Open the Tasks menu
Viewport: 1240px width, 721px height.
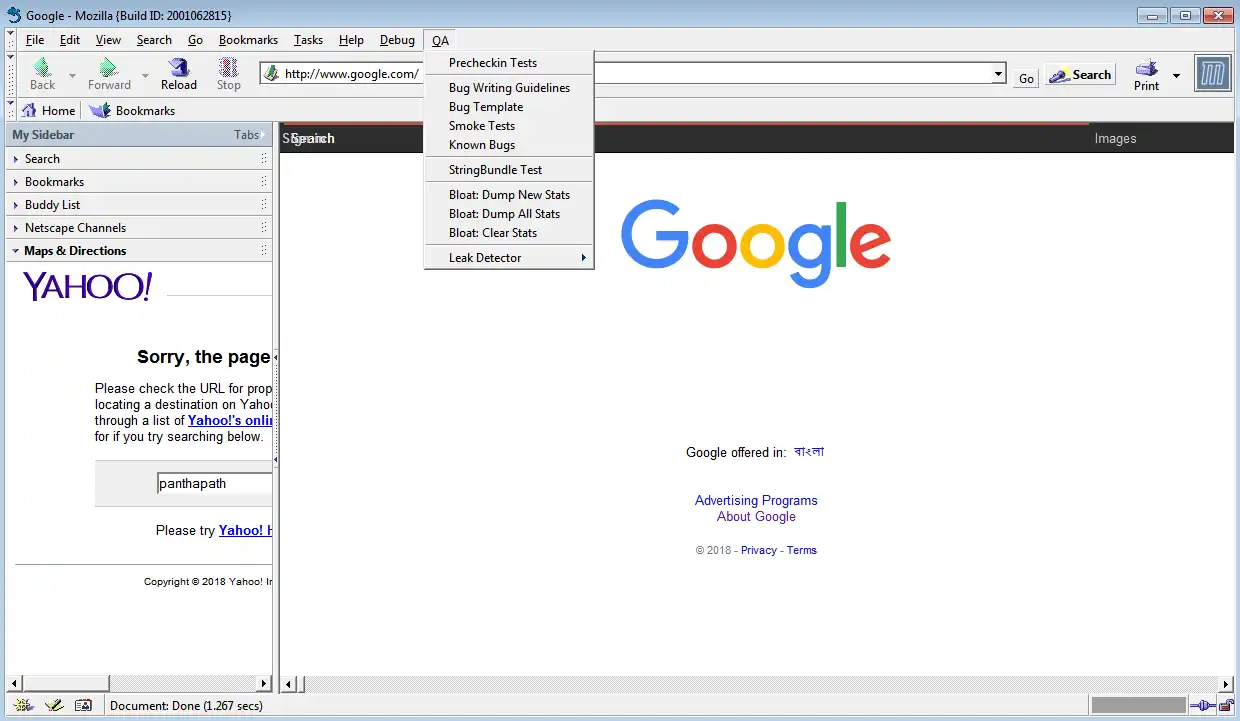click(308, 40)
